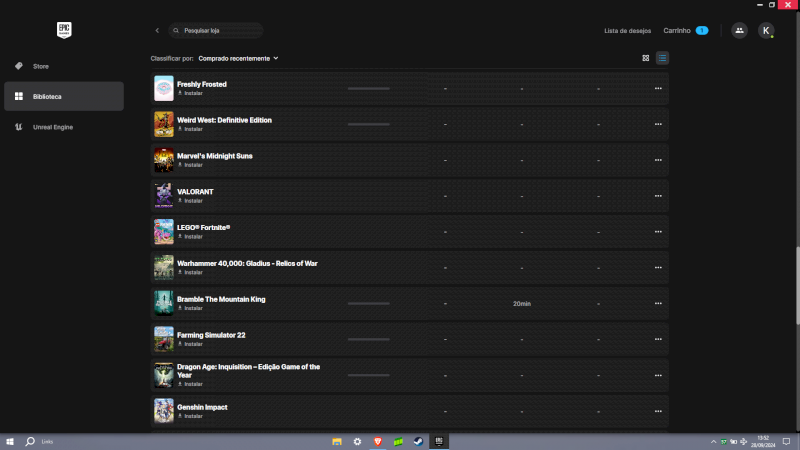The height and width of the screenshot is (450, 800).
Task: Open options menu for Freshly Frosted
Action: (x=658, y=89)
